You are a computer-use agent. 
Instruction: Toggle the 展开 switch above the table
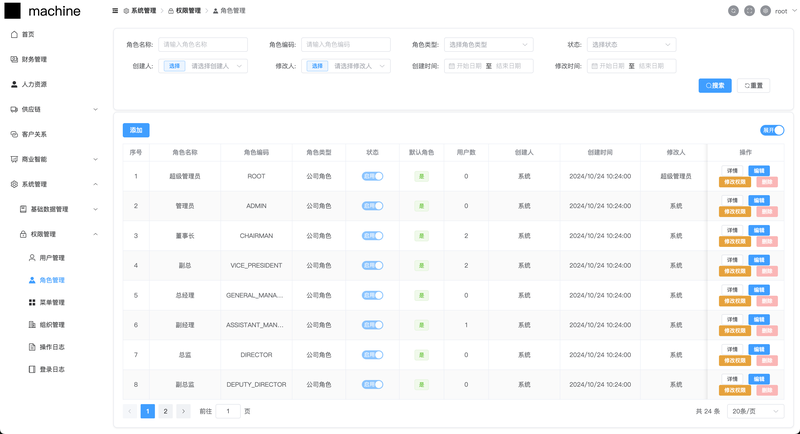click(772, 130)
